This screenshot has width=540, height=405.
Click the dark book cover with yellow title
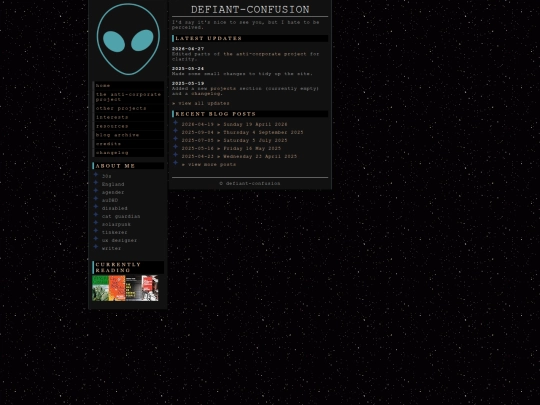pyautogui.click(x=133, y=288)
